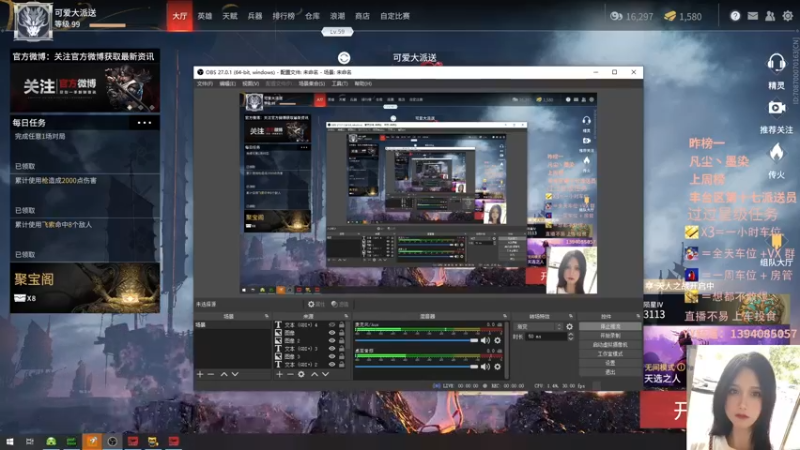The height and width of the screenshot is (450, 800).
Task: Click OBS 开始录制 button
Action: point(610,336)
